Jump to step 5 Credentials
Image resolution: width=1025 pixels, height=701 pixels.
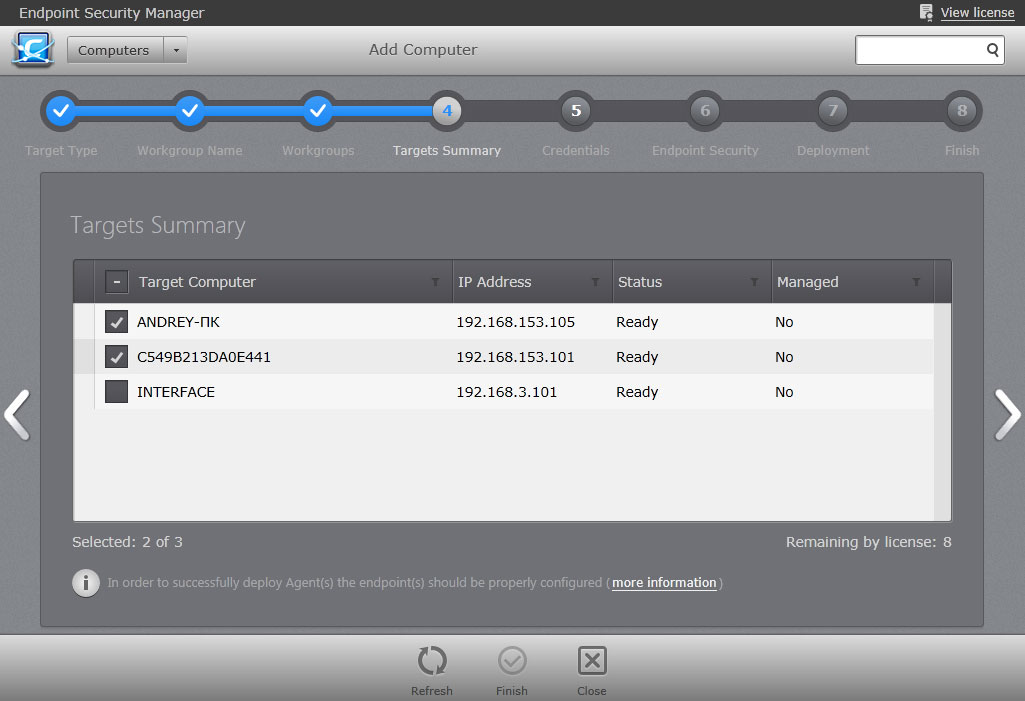pos(576,111)
